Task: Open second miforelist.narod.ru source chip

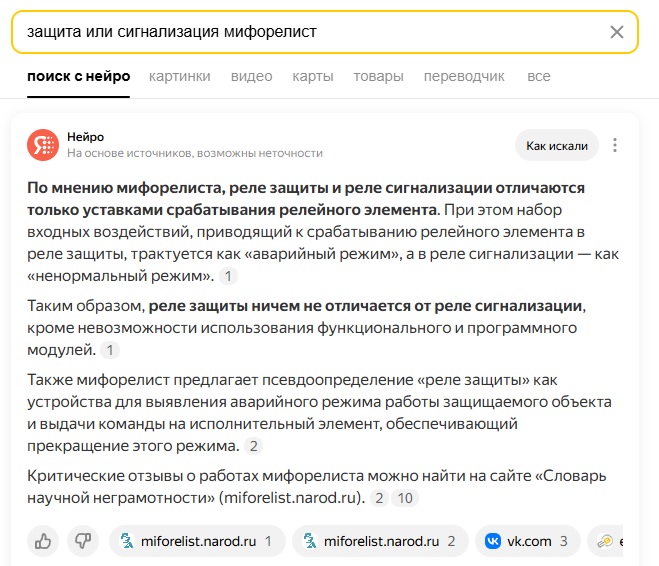Action: [380, 541]
